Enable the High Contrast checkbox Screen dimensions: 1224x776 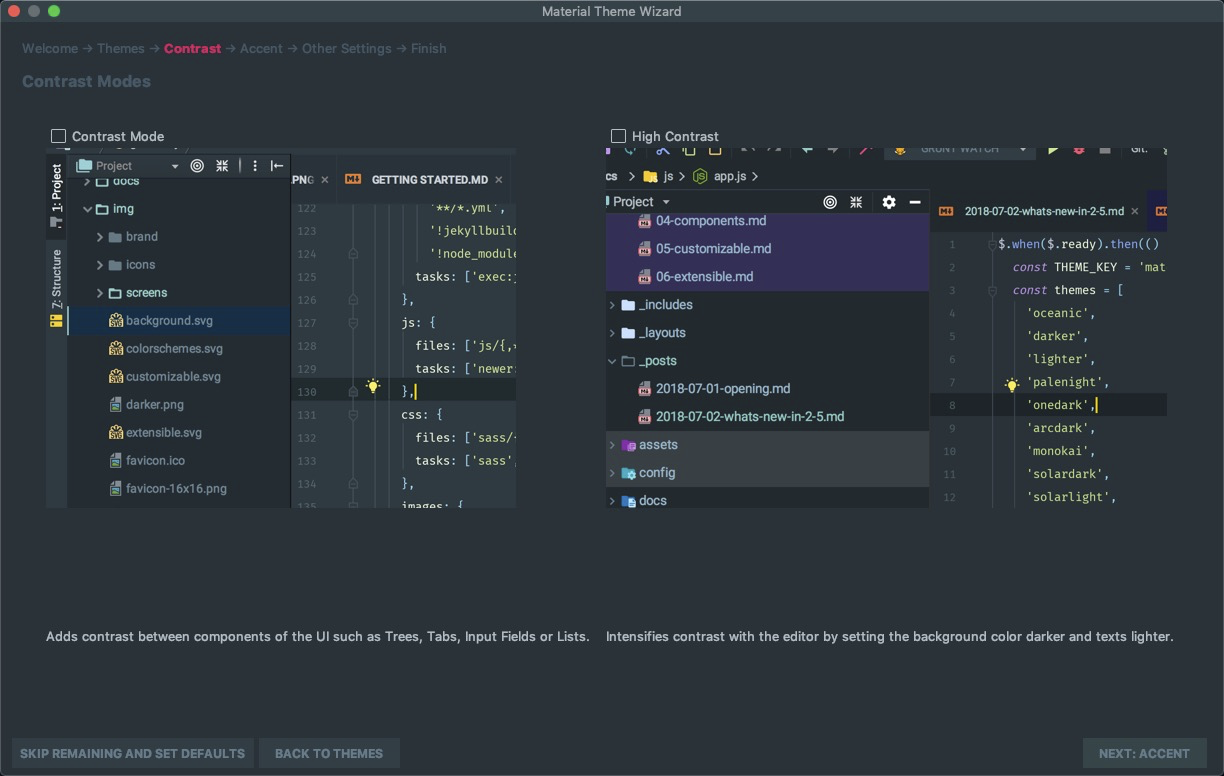618,136
